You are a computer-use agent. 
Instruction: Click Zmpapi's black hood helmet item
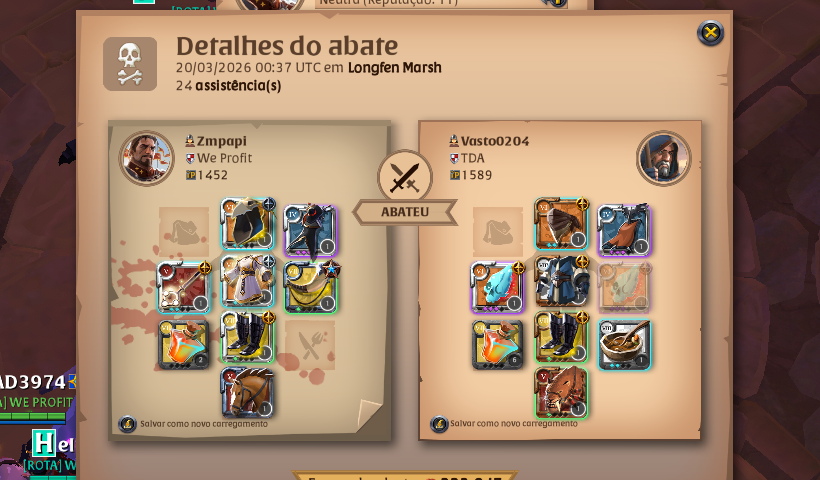tap(247, 224)
